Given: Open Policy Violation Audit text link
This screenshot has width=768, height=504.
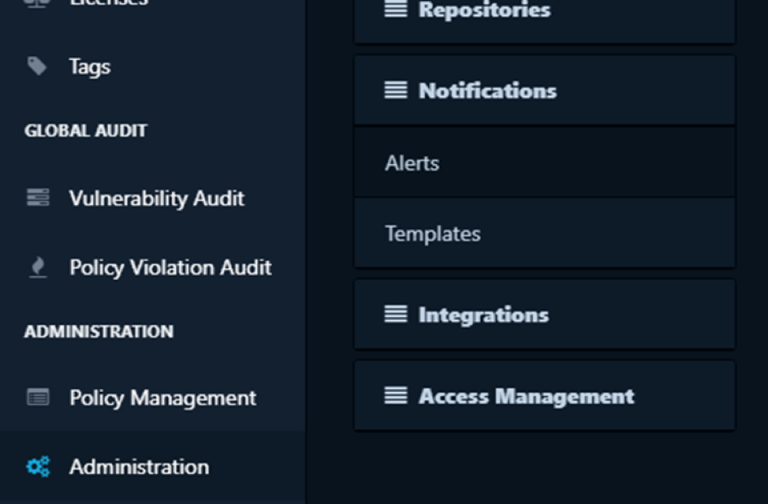Looking at the screenshot, I should click(170, 268).
